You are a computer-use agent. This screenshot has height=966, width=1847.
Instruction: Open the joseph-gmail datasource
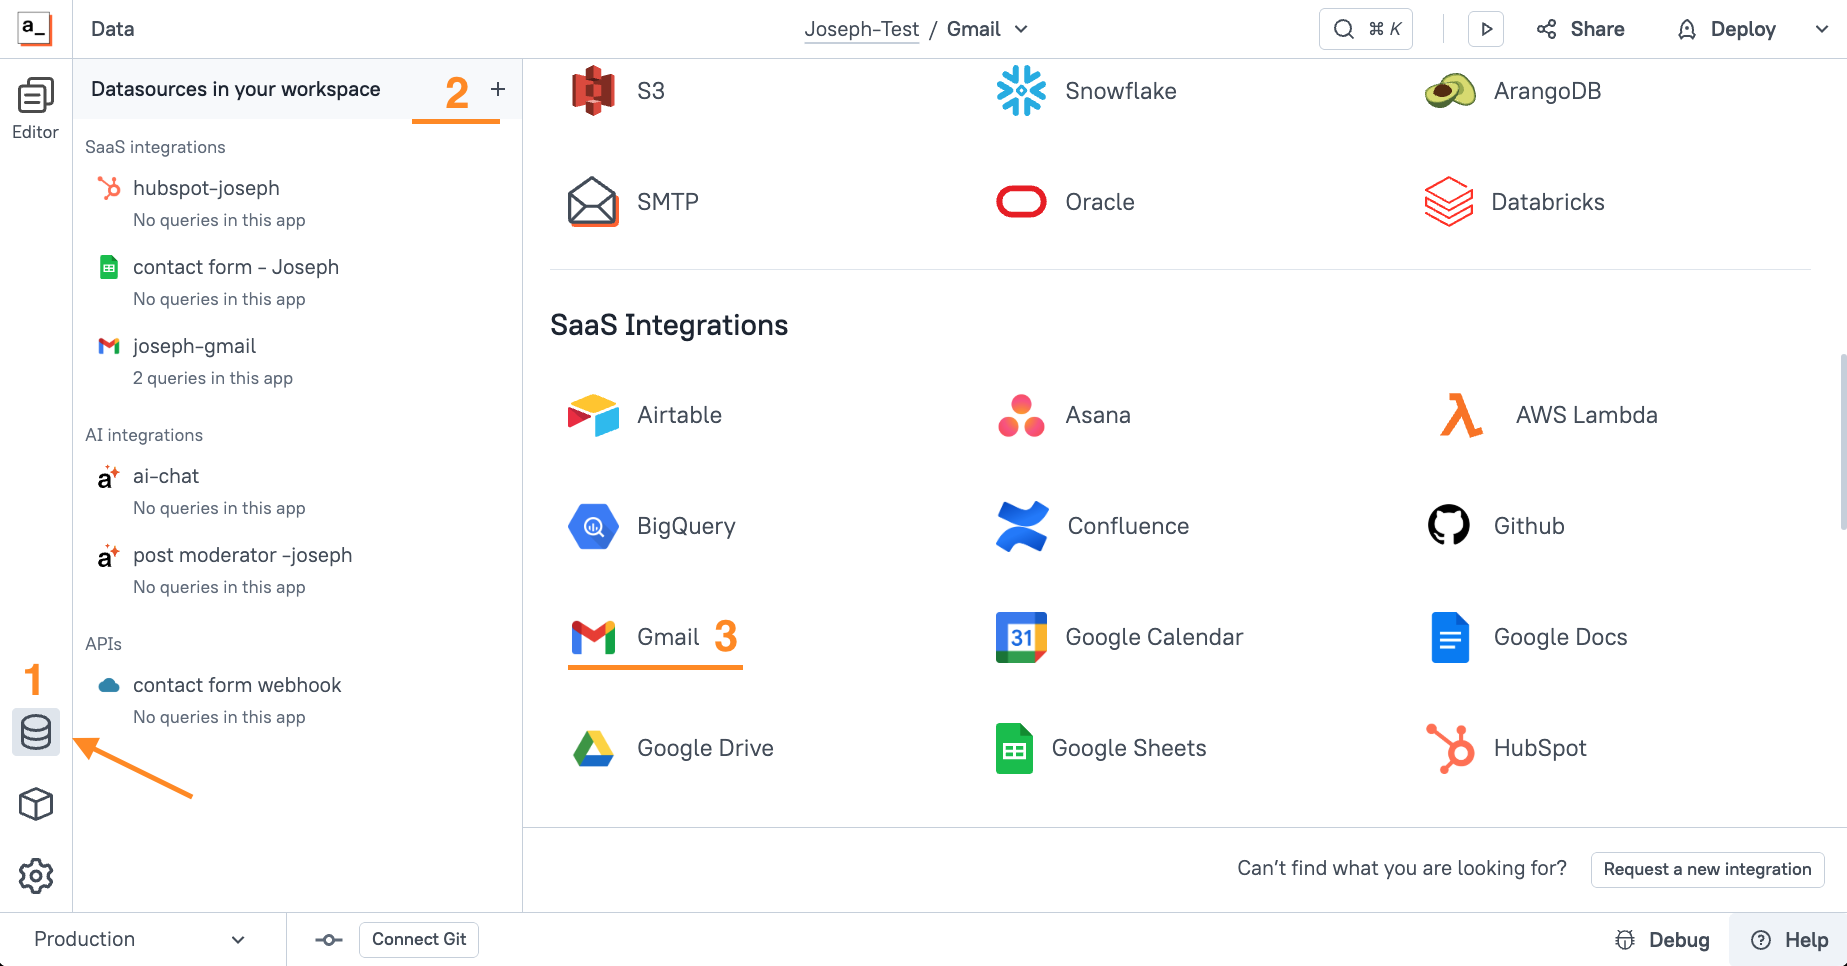[x=194, y=346]
